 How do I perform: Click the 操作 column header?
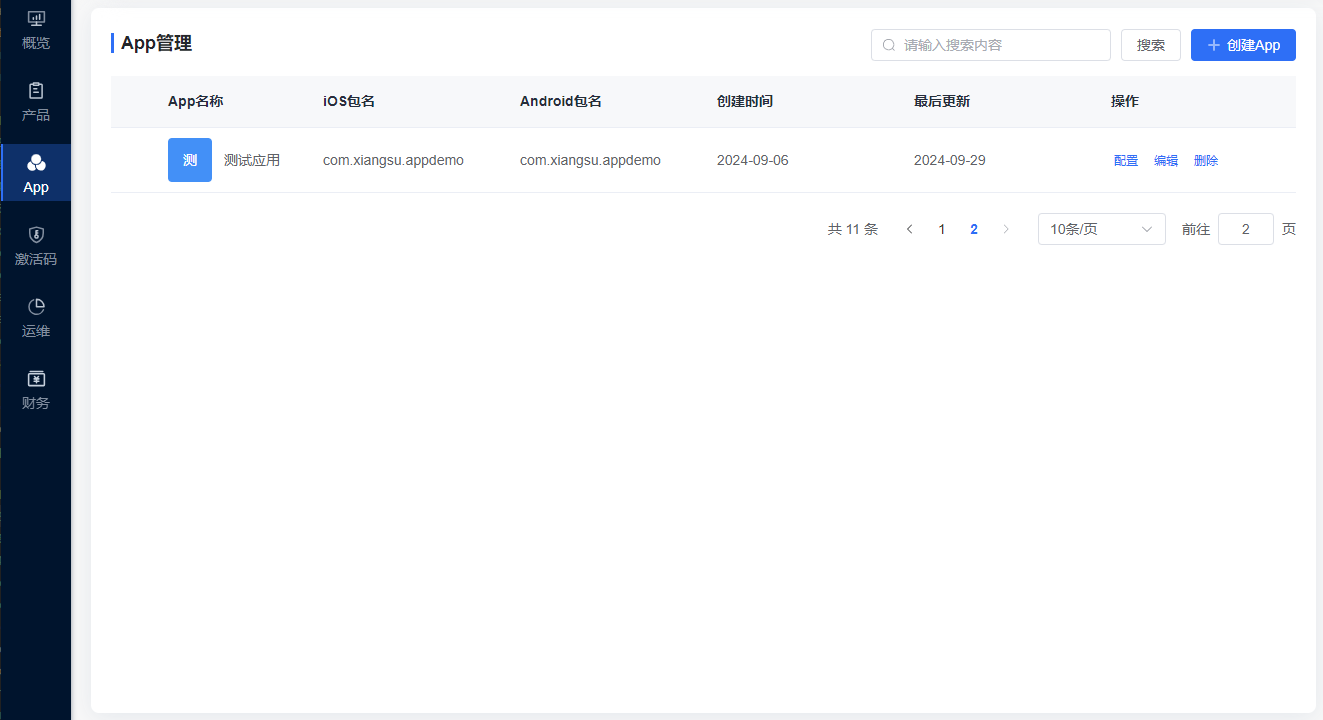1125,101
